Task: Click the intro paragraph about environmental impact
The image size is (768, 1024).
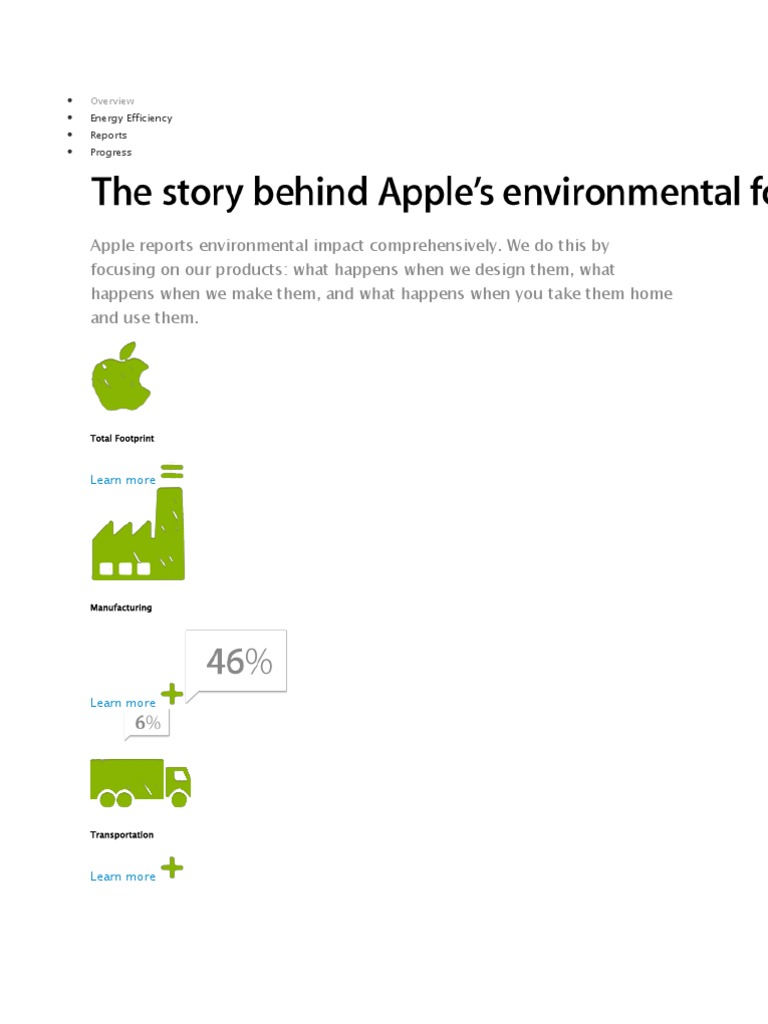Action: coord(381,282)
